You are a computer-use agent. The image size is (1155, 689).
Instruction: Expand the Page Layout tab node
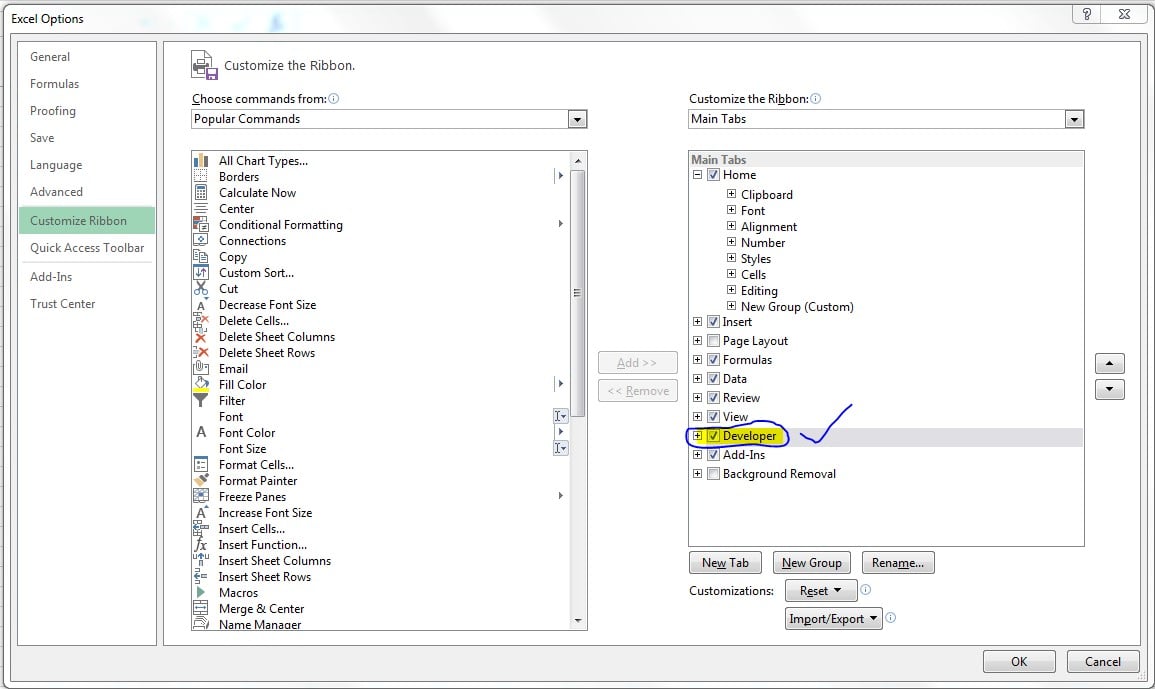coord(697,340)
